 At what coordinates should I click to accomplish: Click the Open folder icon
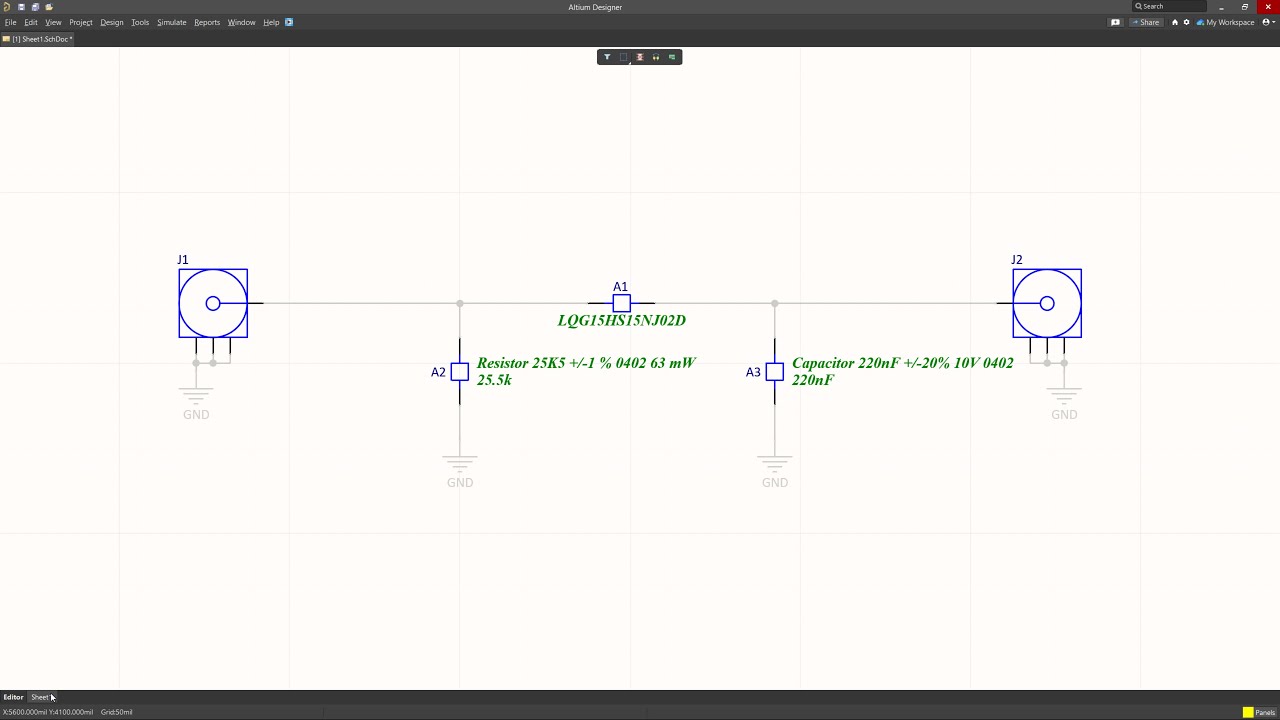click(x=49, y=7)
